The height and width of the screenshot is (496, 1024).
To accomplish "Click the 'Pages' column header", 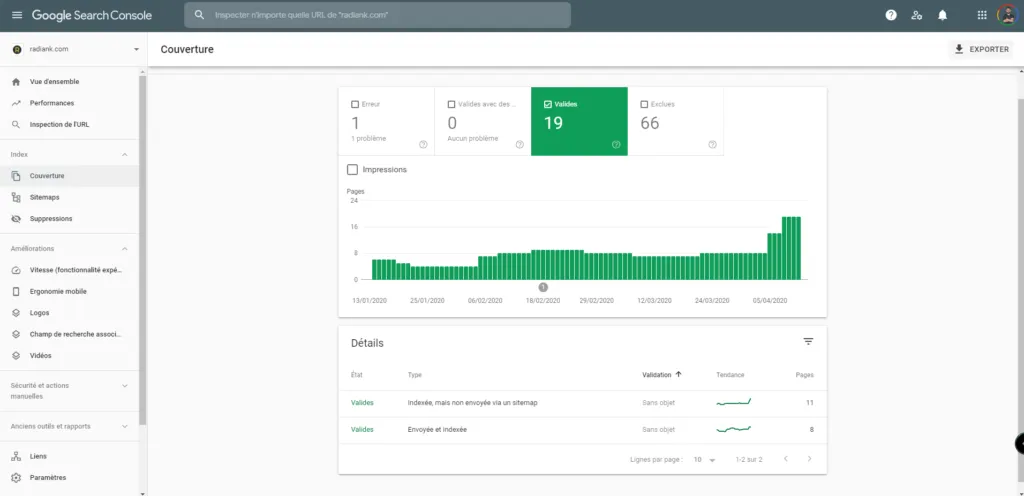I will [x=805, y=375].
